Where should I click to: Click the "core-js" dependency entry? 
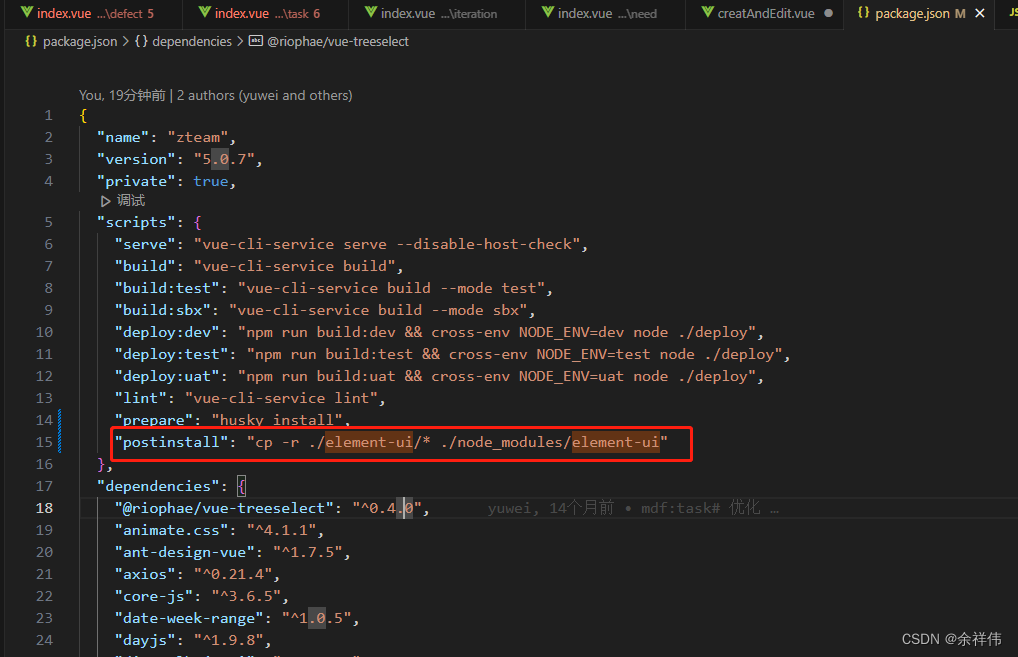pos(201,597)
